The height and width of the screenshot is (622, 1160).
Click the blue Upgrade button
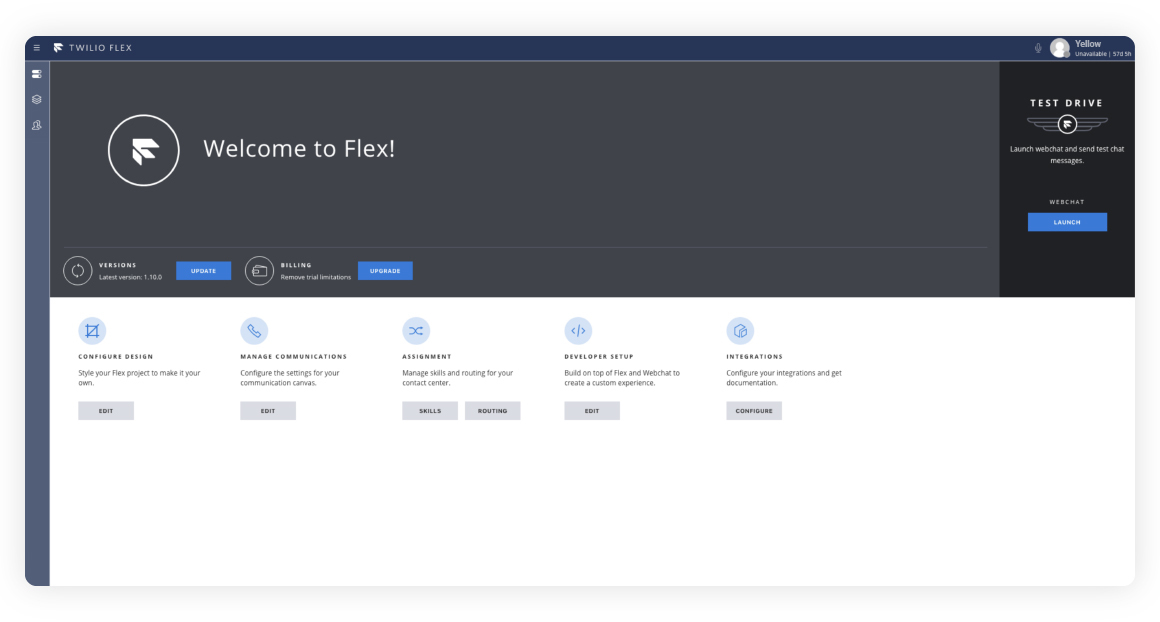385,271
